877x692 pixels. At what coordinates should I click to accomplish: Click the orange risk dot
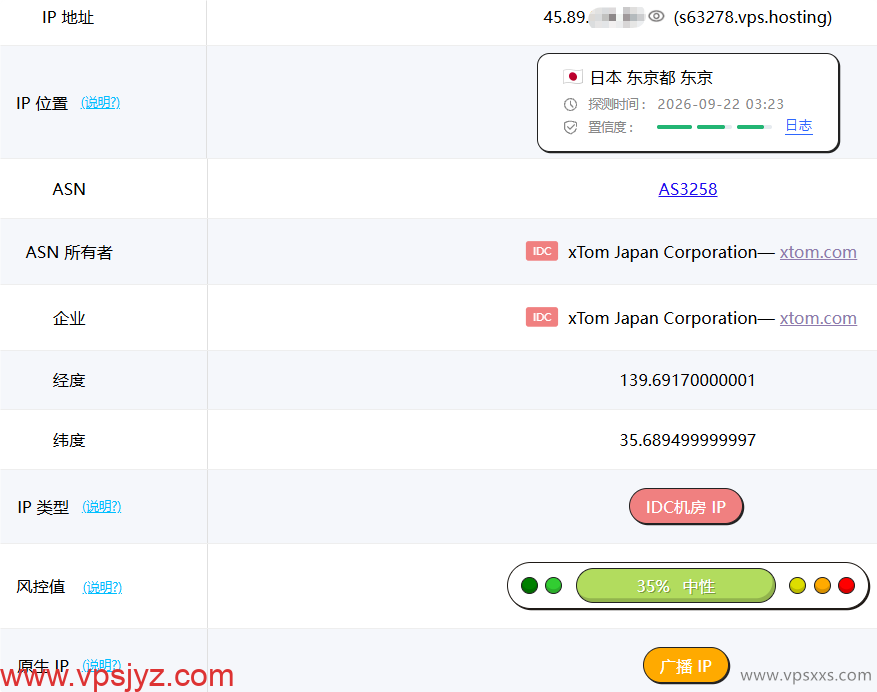pos(822,586)
